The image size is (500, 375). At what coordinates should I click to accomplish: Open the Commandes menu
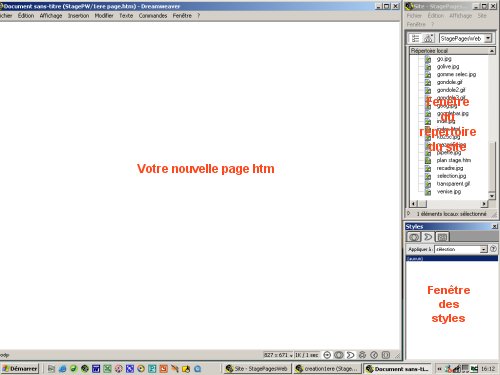[153, 16]
